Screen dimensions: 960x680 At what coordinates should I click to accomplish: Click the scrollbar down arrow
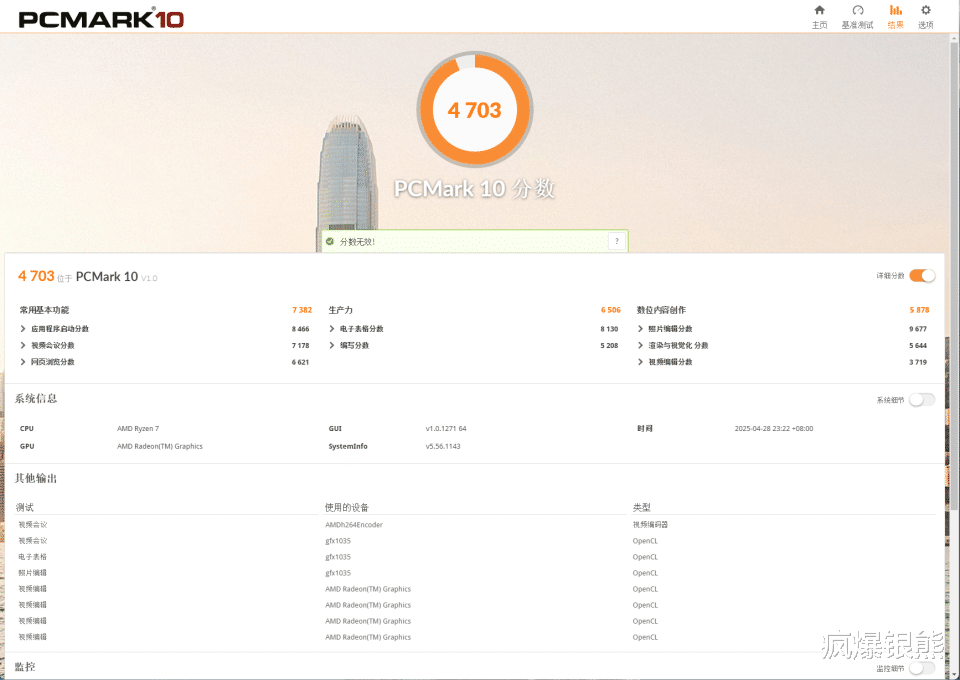(954, 674)
